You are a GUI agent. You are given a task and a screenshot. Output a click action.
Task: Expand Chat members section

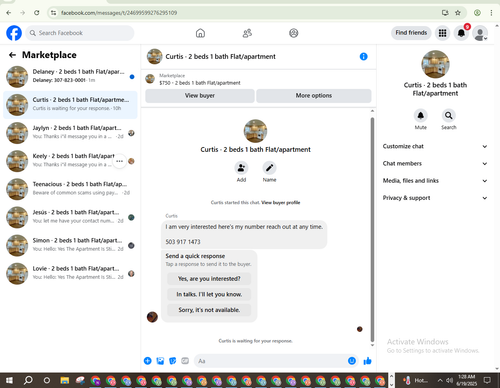(x=435, y=164)
